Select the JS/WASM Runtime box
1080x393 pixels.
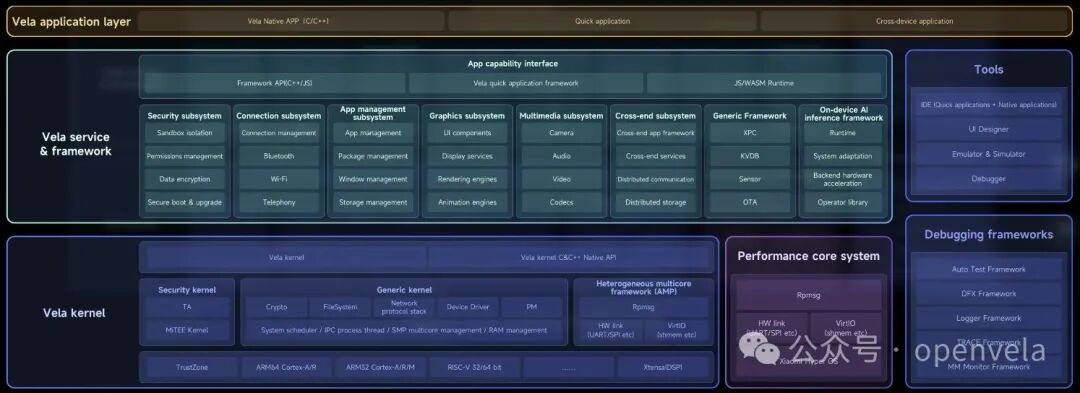click(x=763, y=83)
